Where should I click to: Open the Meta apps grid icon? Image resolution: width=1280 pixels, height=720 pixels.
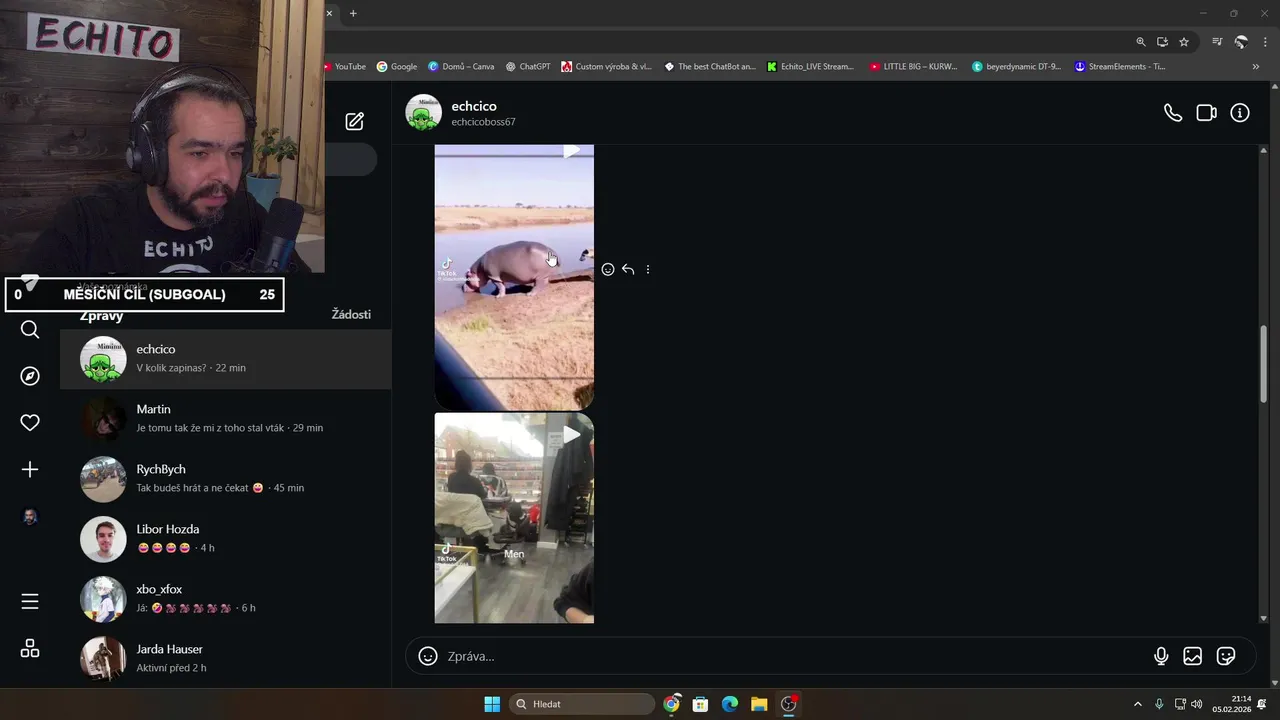pyautogui.click(x=30, y=648)
